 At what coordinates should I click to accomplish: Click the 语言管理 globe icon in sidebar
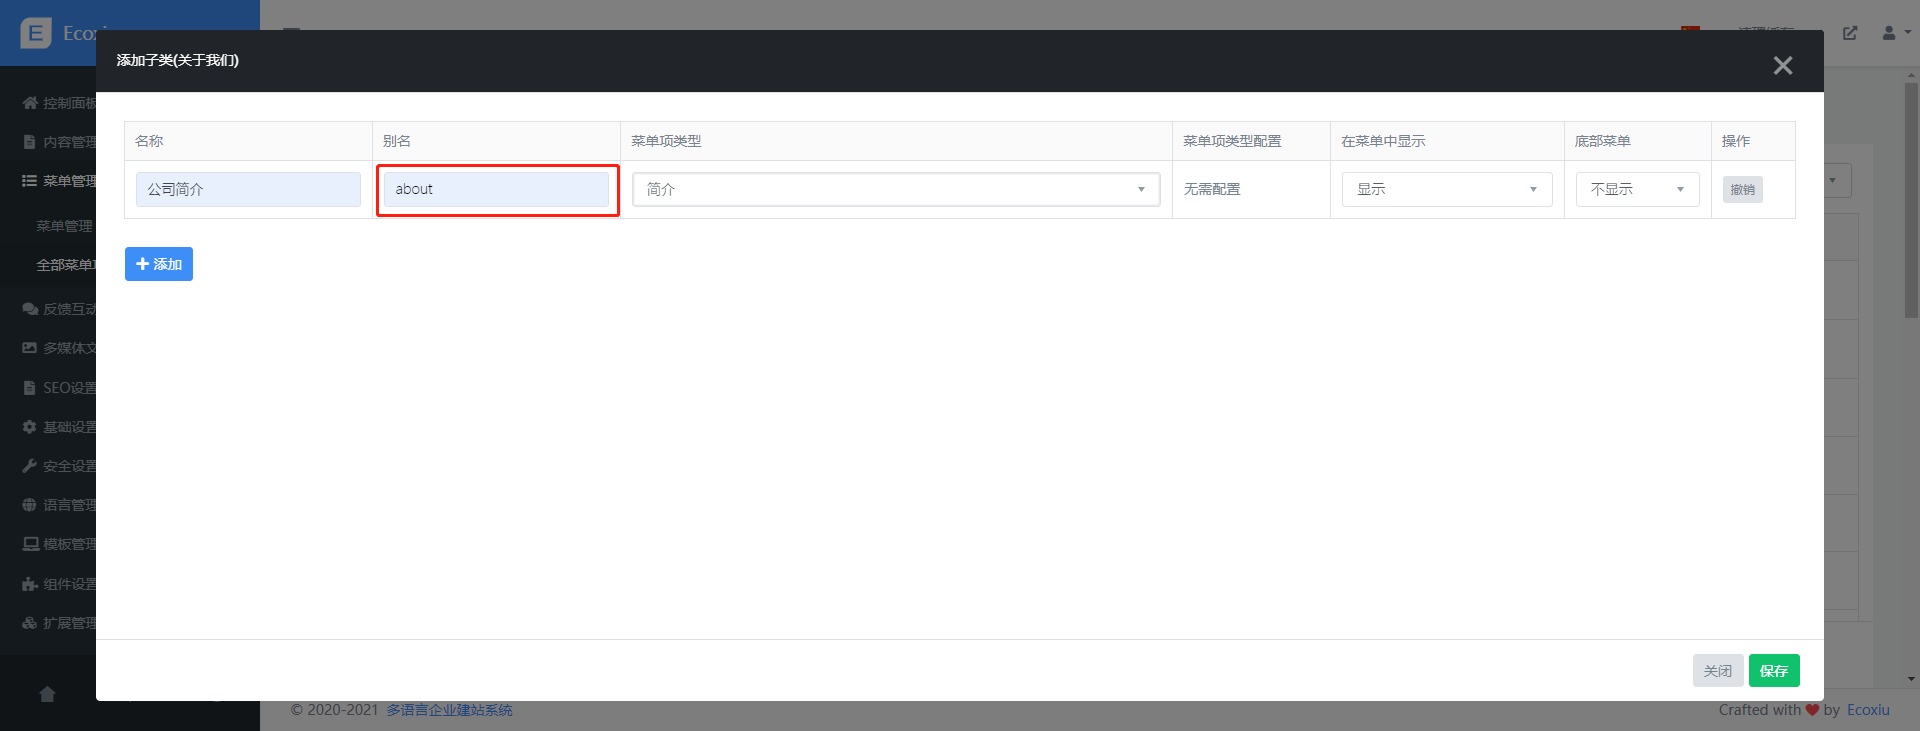click(x=30, y=505)
